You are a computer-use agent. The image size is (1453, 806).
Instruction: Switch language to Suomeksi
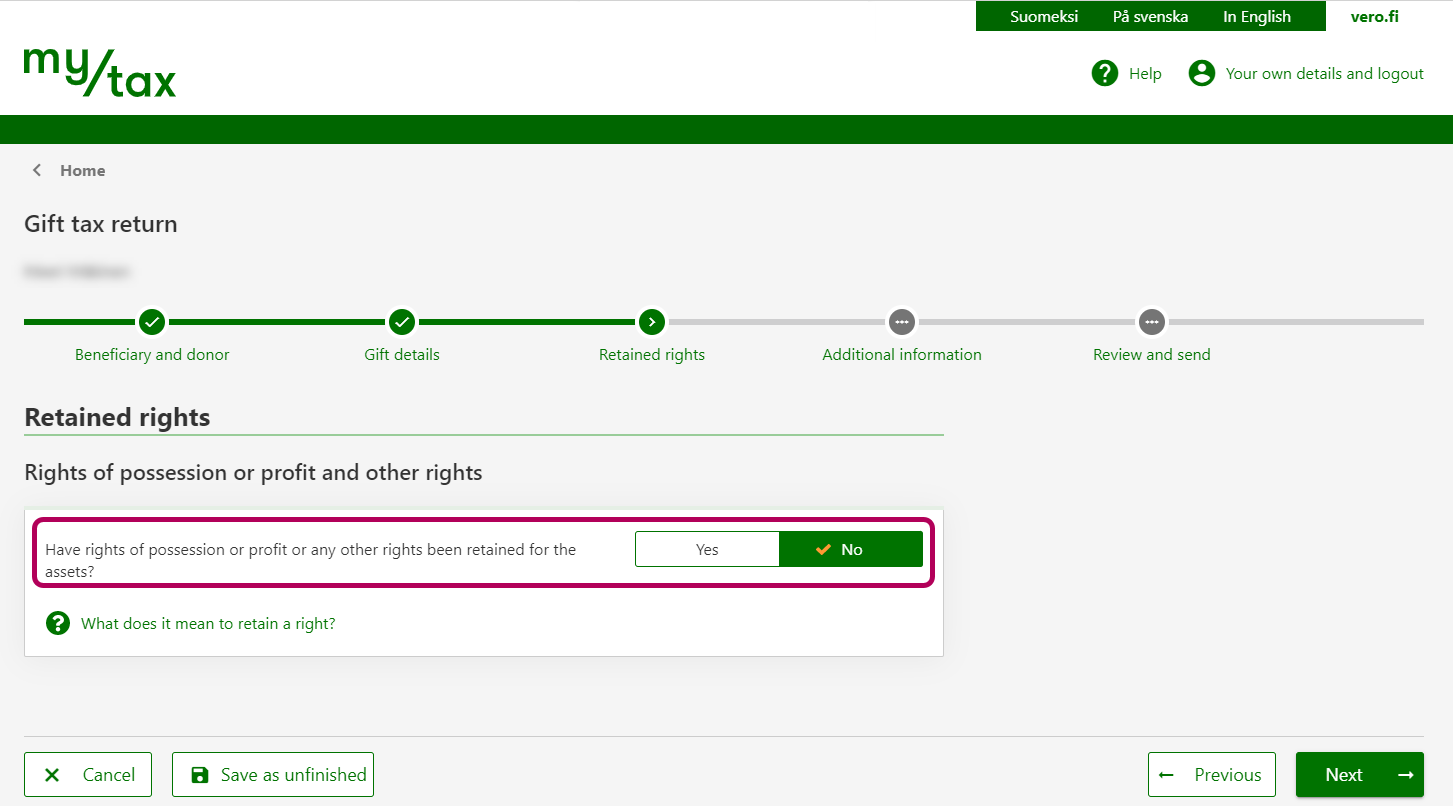point(1044,16)
